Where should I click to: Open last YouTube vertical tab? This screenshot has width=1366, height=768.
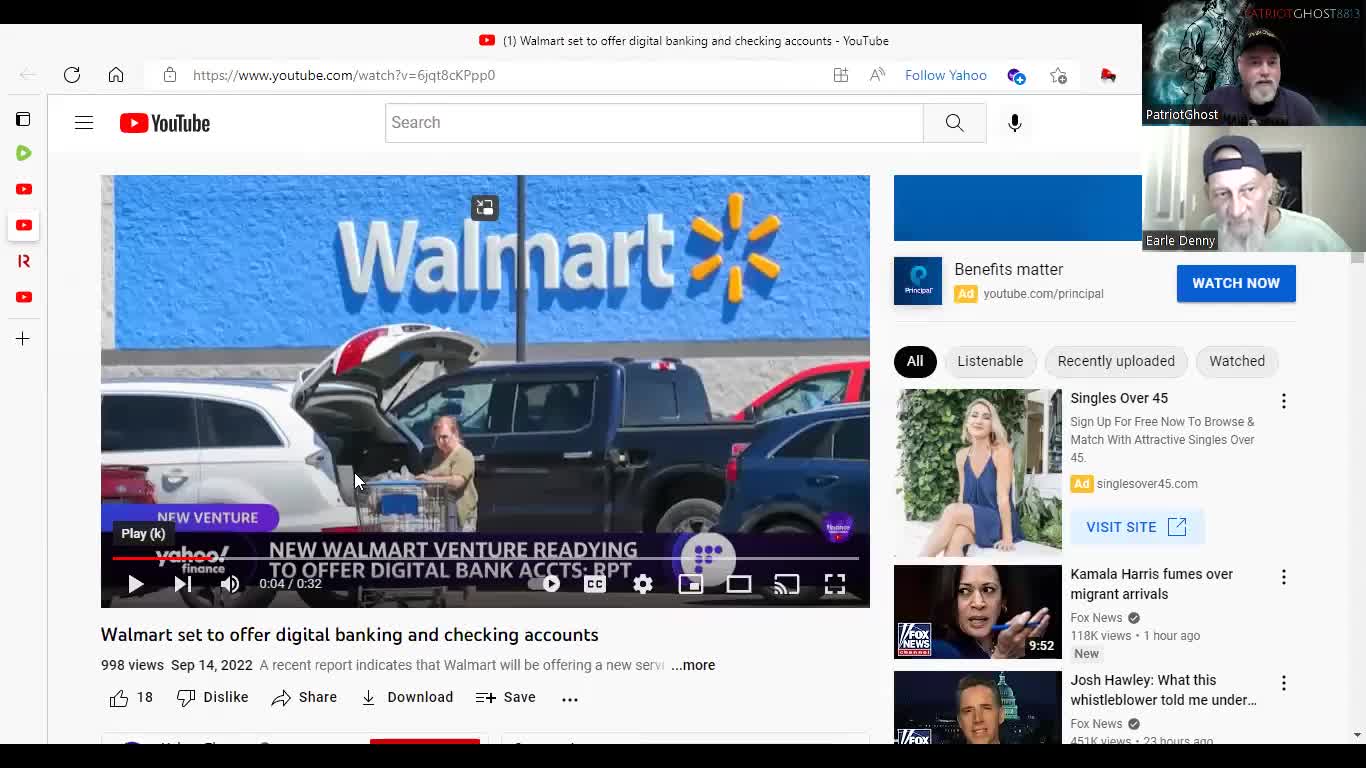pyautogui.click(x=24, y=297)
